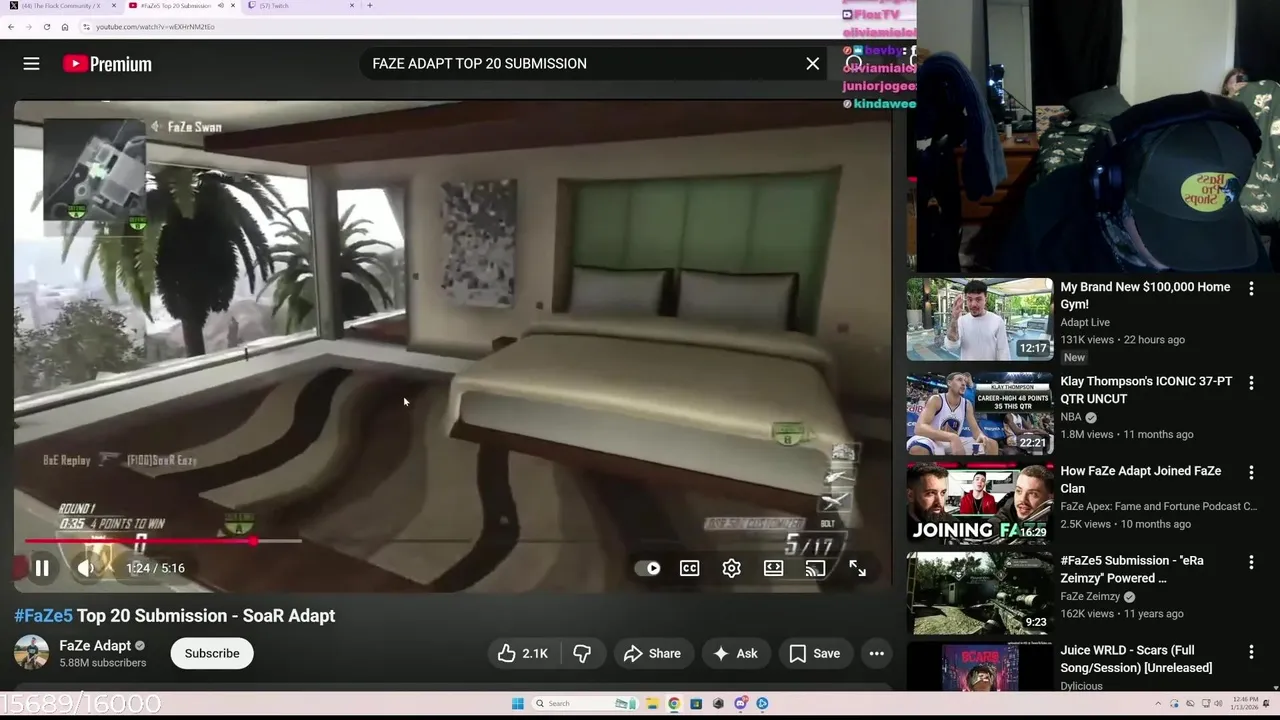The image size is (1280, 720).
Task: Open File Explorer from taskbar
Action: [651, 703]
